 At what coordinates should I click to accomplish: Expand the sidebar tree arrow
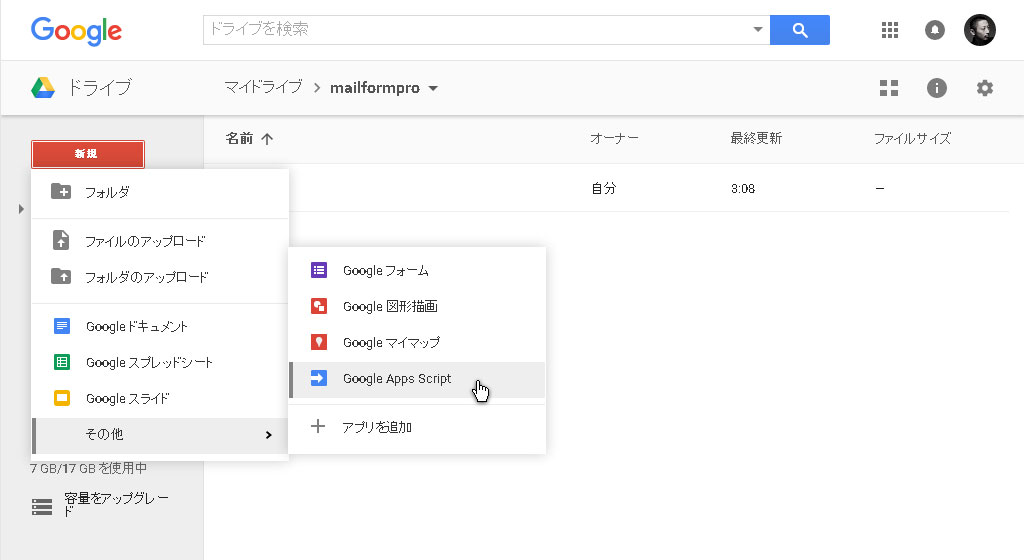click(21, 209)
